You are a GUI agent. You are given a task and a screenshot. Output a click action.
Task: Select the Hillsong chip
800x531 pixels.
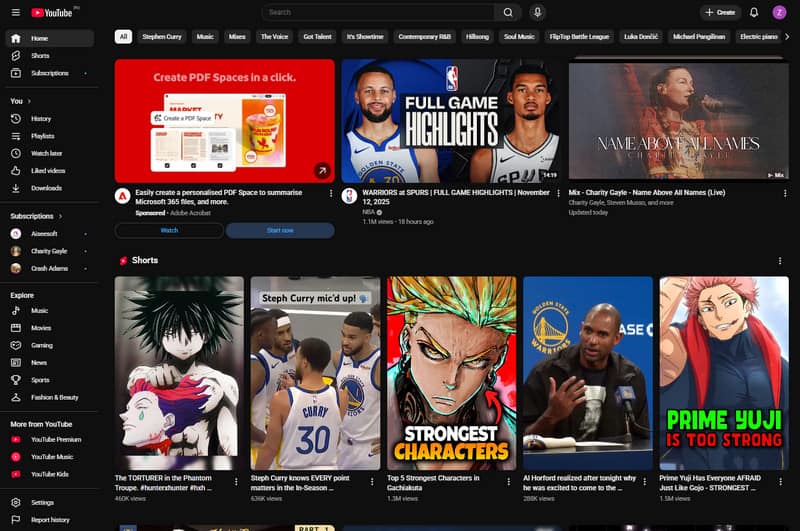pos(477,37)
